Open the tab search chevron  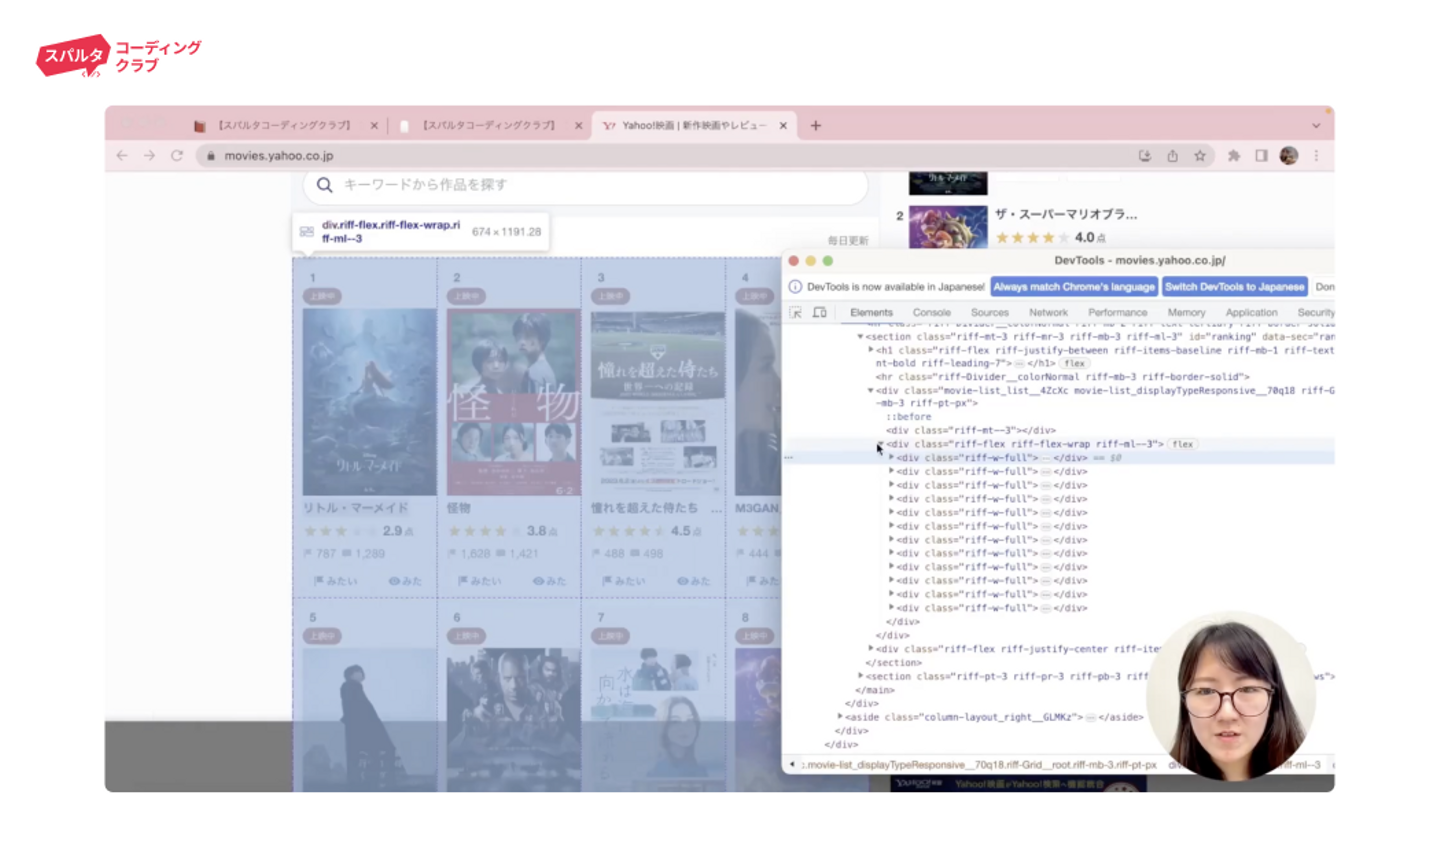click(1316, 126)
